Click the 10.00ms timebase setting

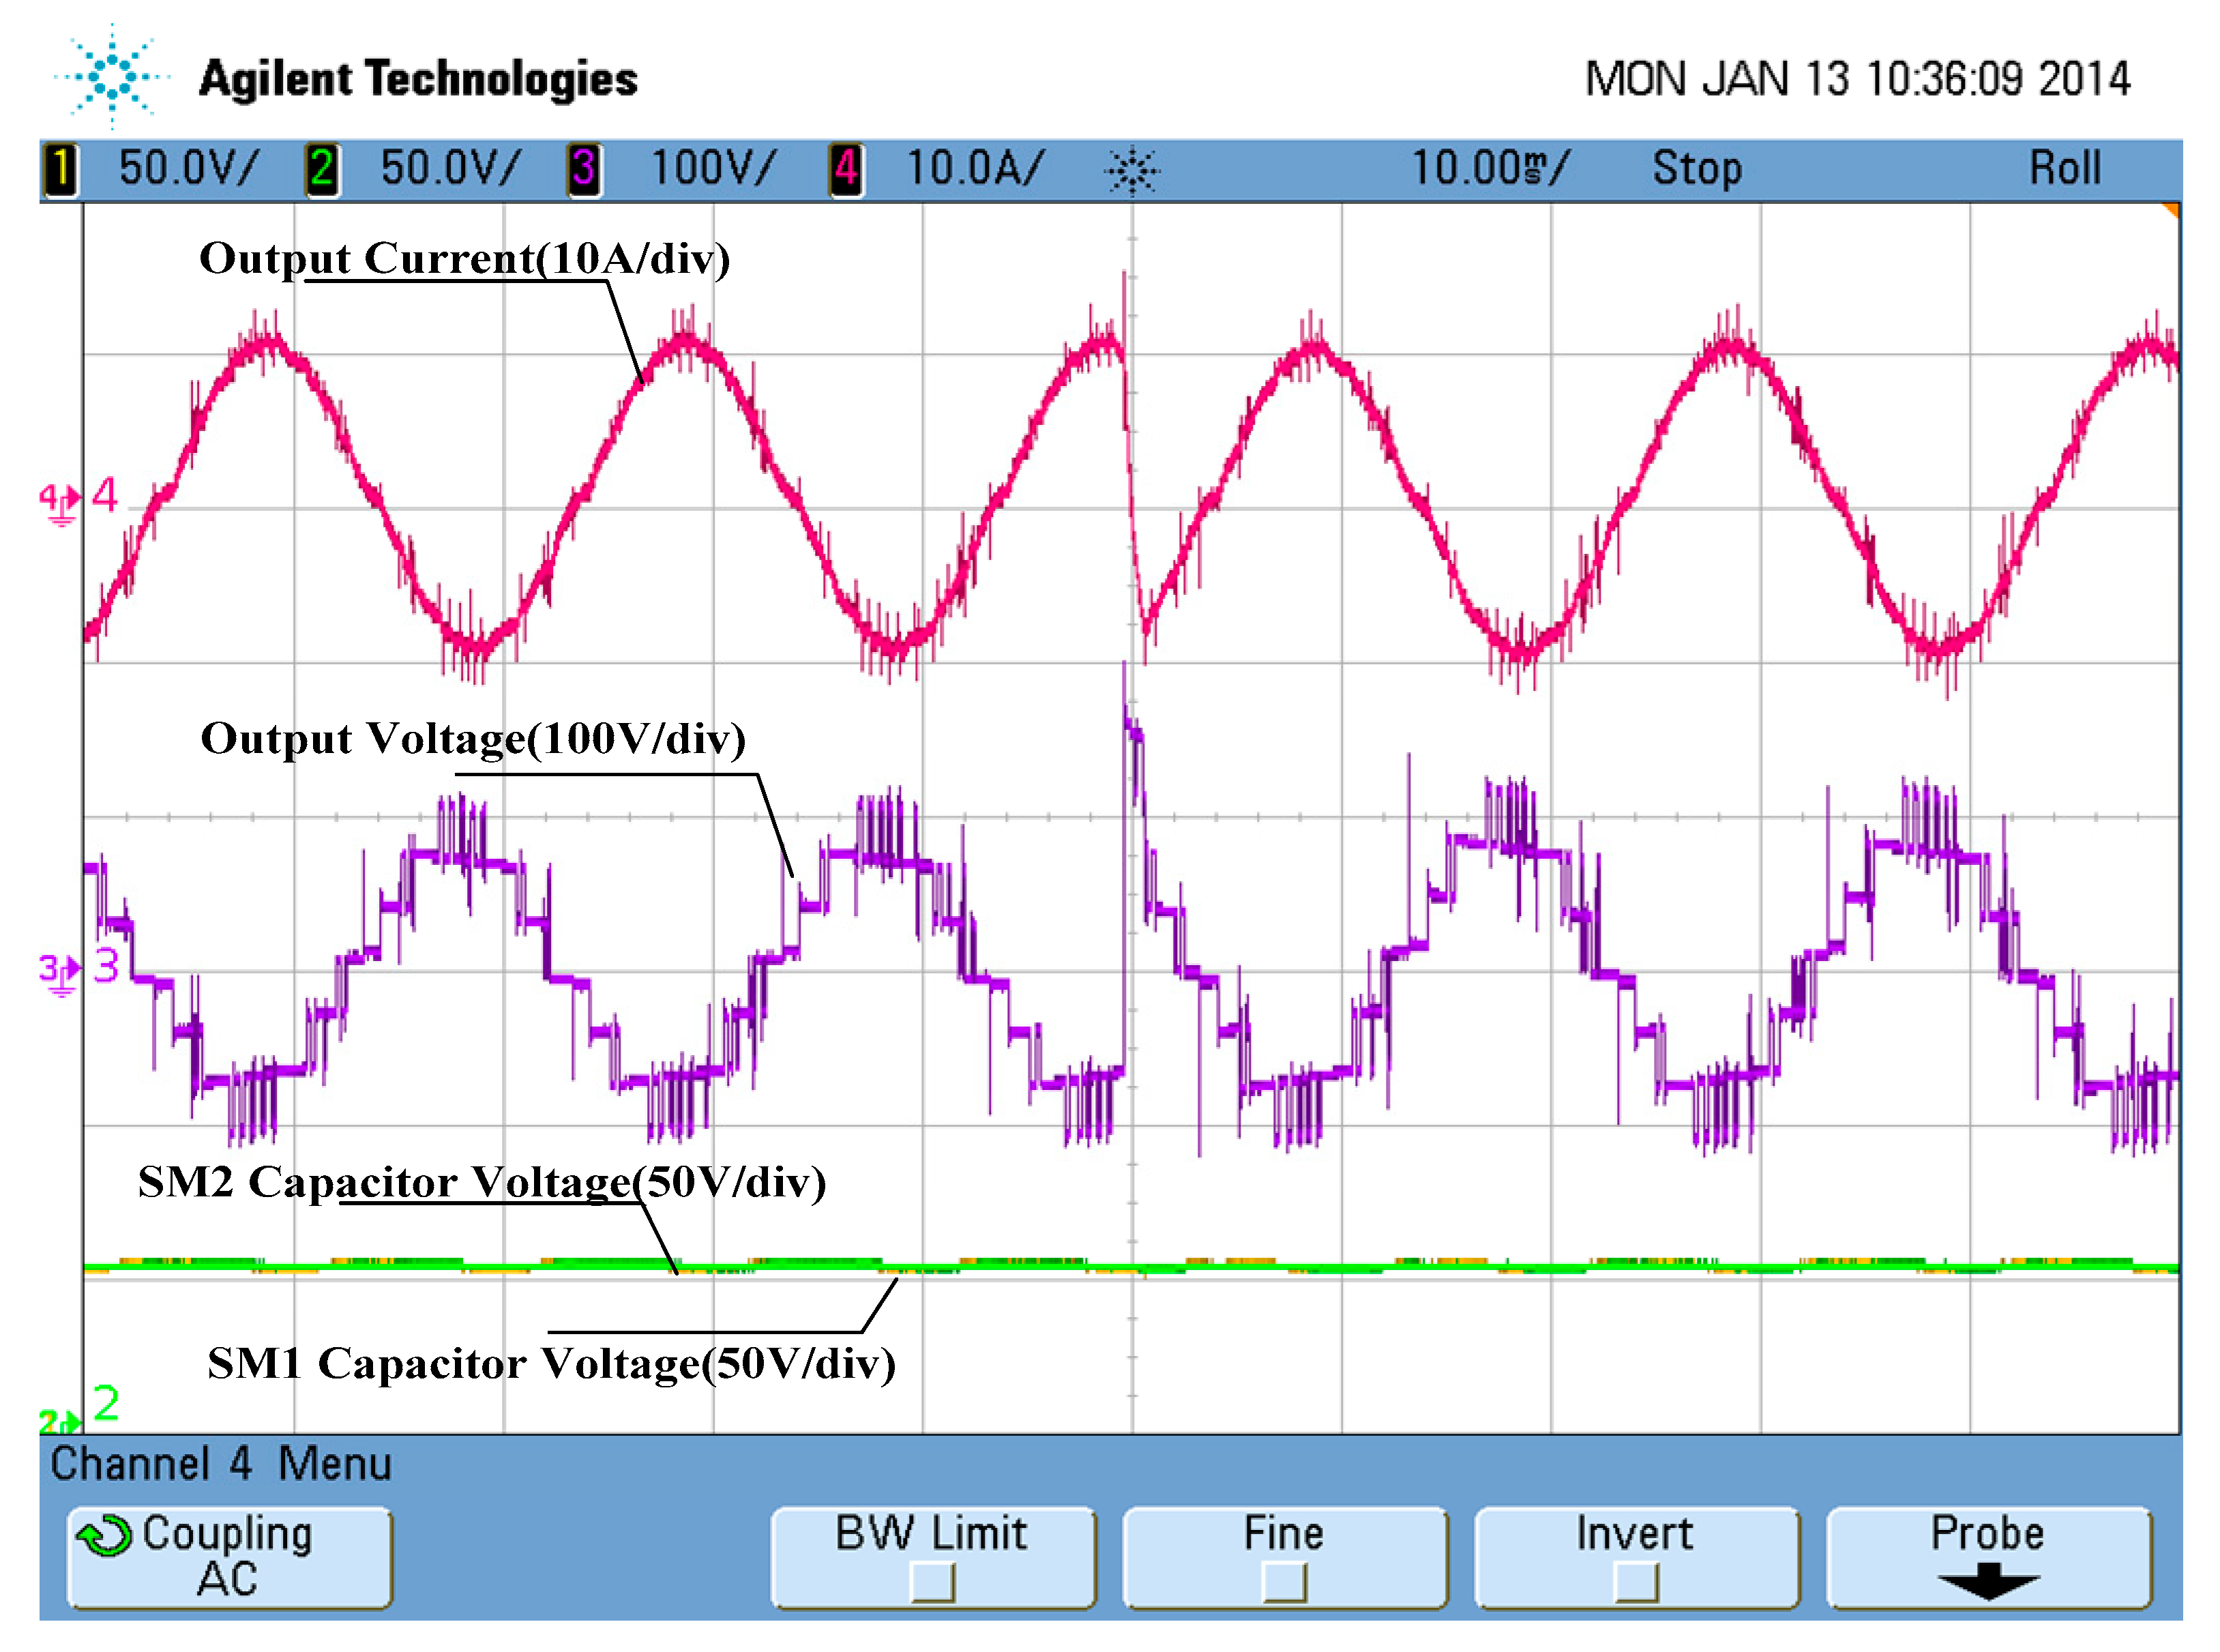(x=1489, y=169)
